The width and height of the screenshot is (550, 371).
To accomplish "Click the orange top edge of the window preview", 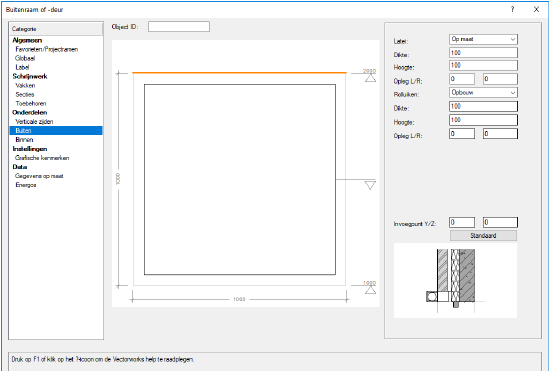I will click(240, 73).
